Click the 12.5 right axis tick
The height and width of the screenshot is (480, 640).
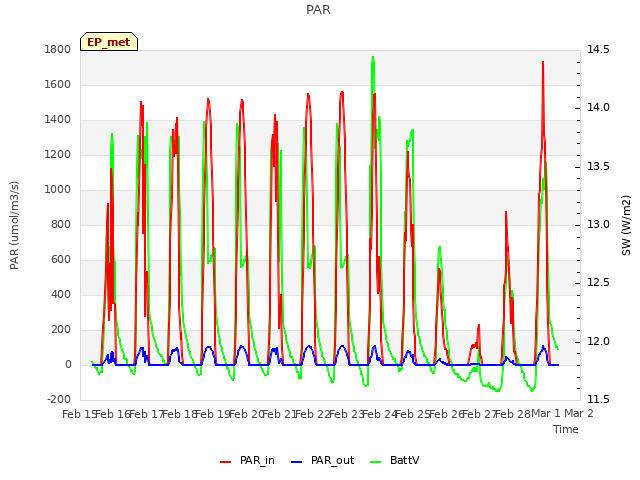point(598,283)
